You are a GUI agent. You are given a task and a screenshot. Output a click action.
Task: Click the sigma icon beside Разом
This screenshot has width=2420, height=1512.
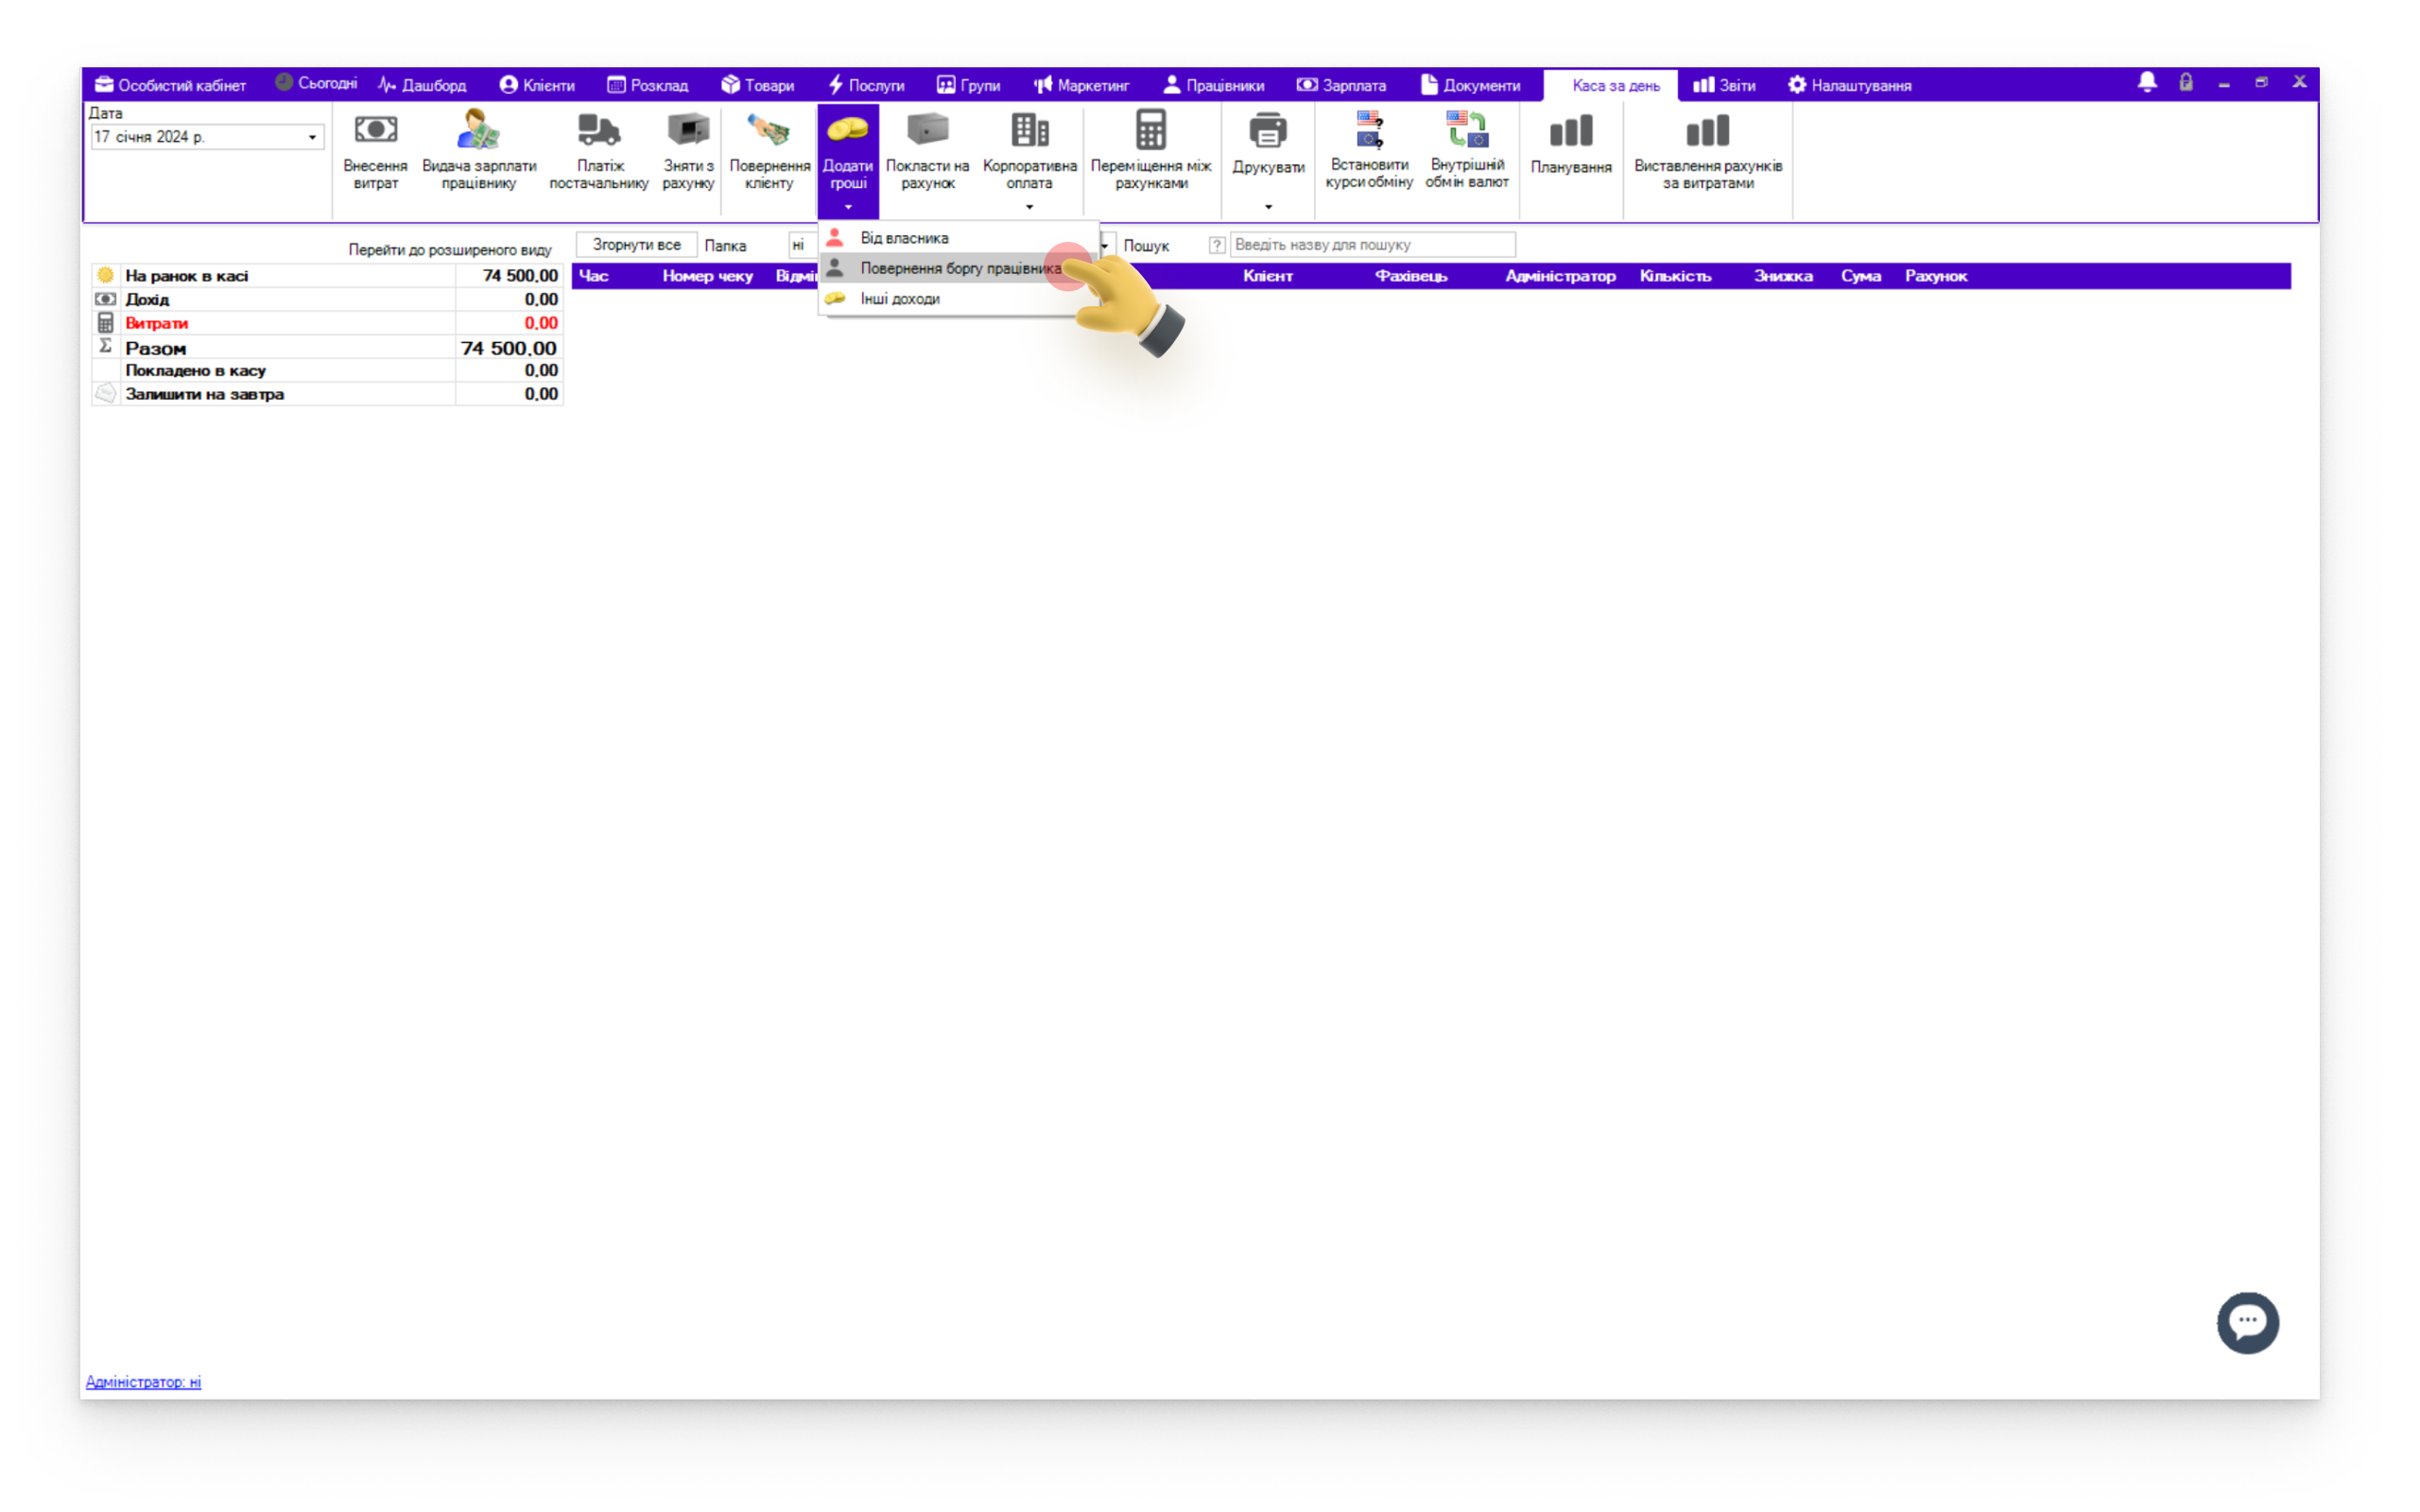coord(105,346)
